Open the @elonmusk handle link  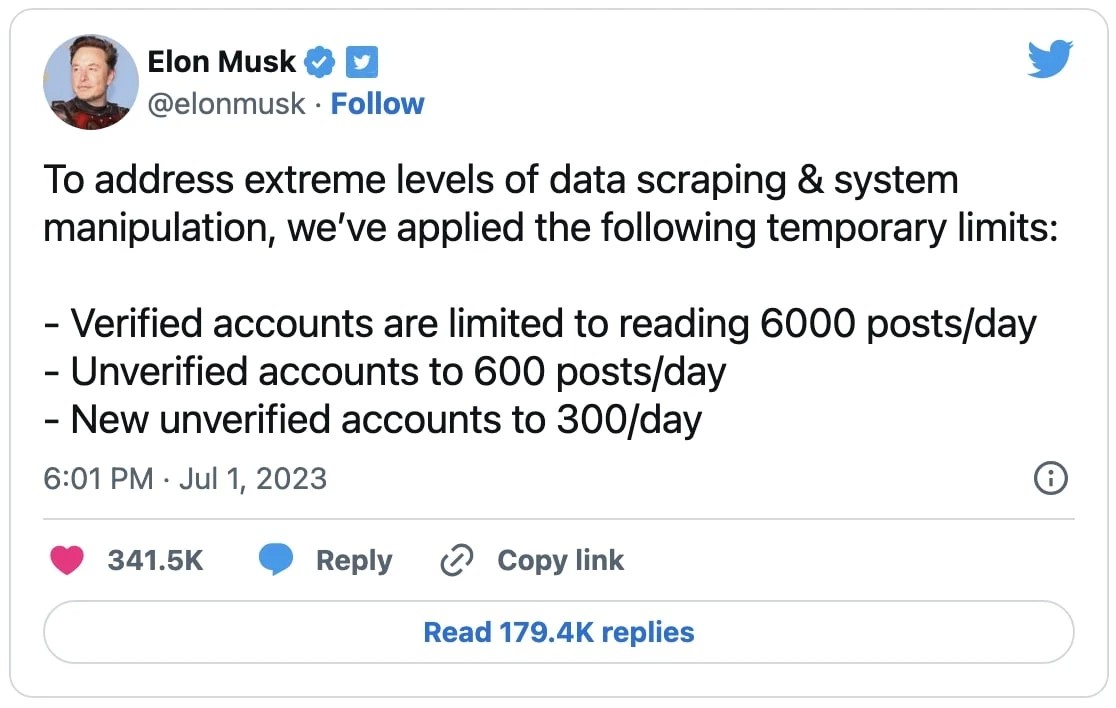pyautogui.click(x=226, y=104)
